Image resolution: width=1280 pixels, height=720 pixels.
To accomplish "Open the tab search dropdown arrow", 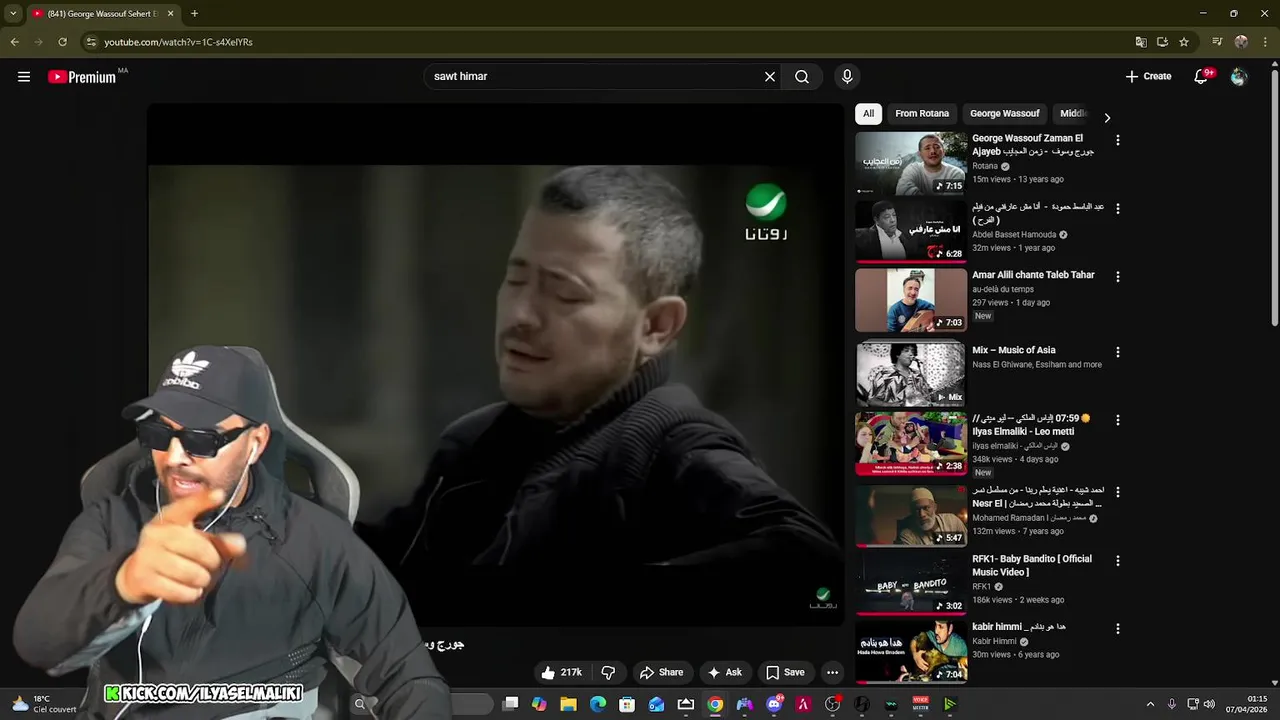I will coord(13,14).
